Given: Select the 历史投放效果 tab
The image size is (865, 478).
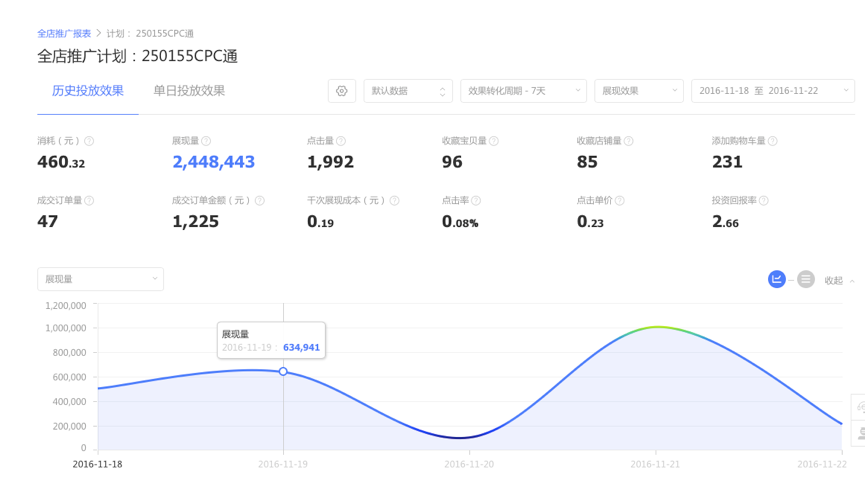Looking at the screenshot, I should 88,91.
